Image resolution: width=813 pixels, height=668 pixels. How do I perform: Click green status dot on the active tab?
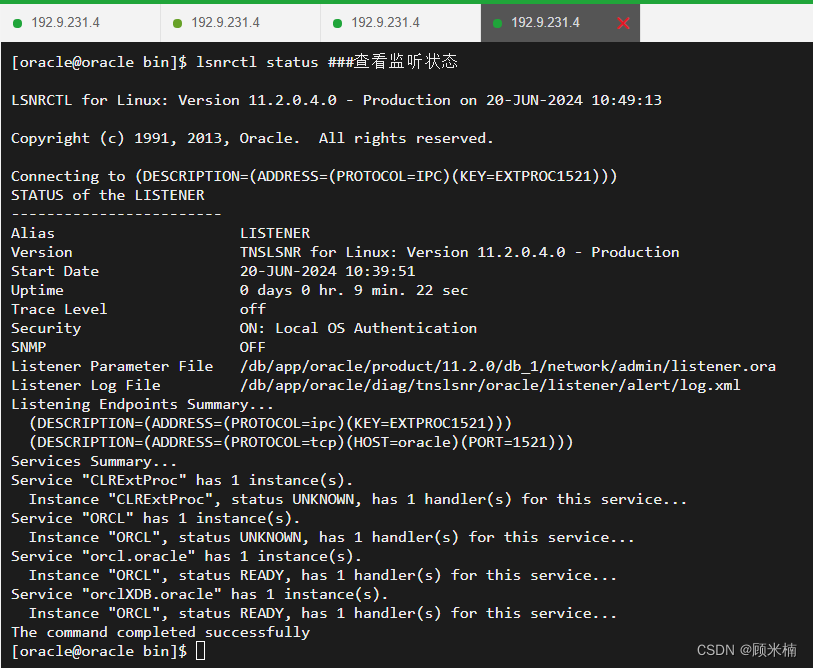[x=497, y=23]
